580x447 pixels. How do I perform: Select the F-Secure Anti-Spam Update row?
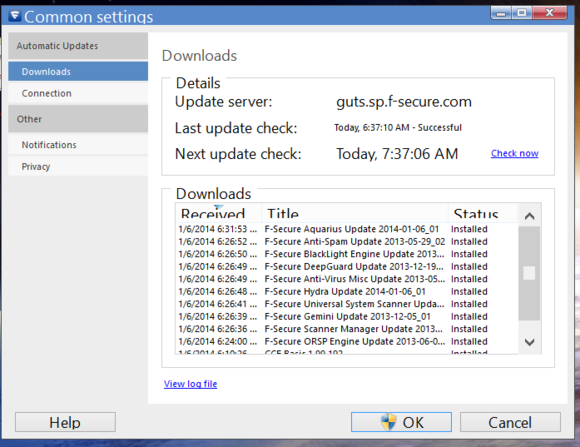[347, 242]
